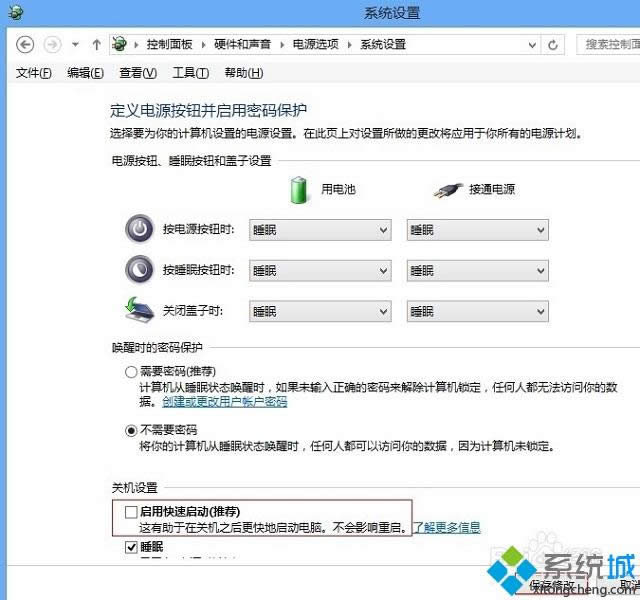Click the Forward navigation arrow
Image resolution: width=640 pixels, height=600 pixels.
(52, 44)
